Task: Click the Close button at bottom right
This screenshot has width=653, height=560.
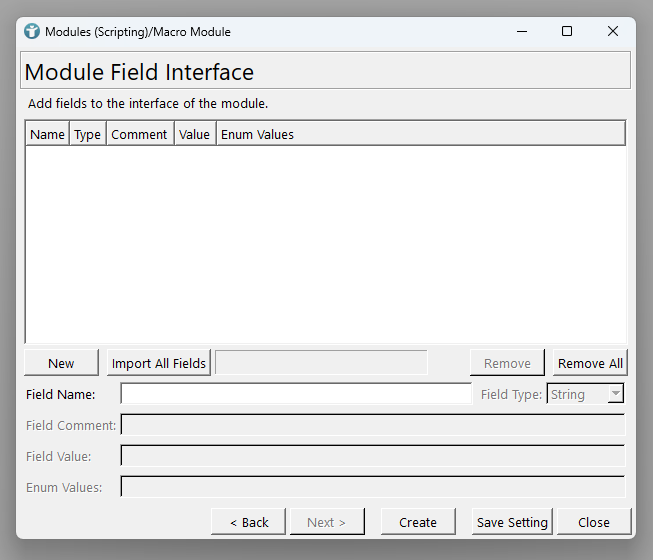Action: pyautogui.click(x=593, y=522)
